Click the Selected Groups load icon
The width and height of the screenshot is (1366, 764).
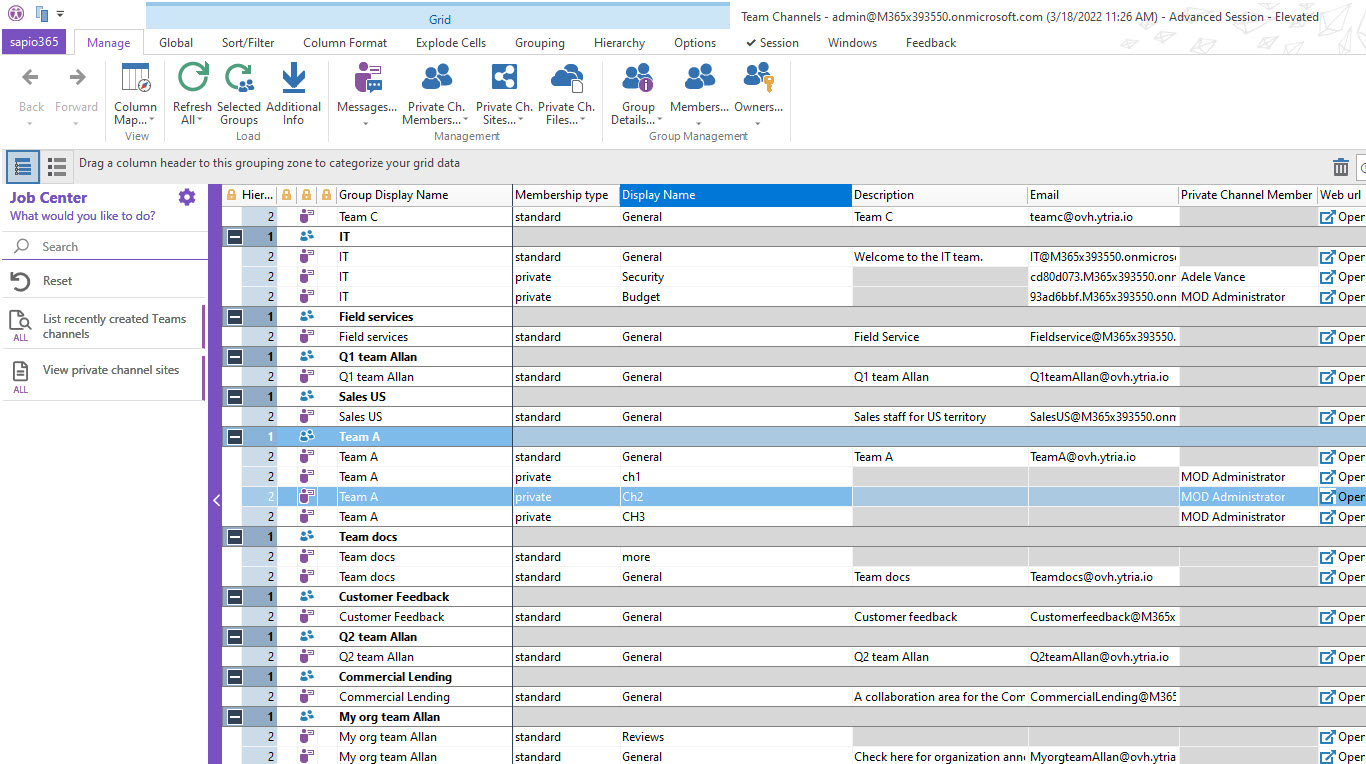coord(239,79)
